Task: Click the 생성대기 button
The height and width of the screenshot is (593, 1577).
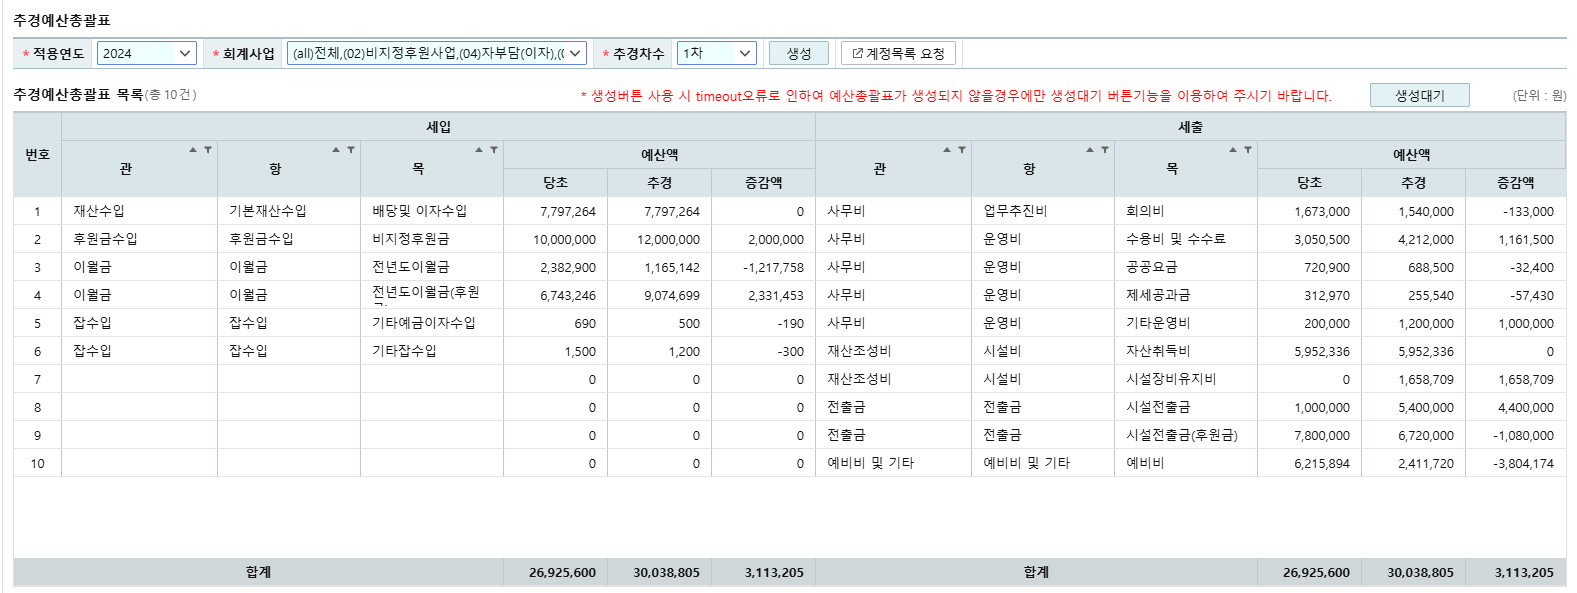Action: (x=1419, y=95)
